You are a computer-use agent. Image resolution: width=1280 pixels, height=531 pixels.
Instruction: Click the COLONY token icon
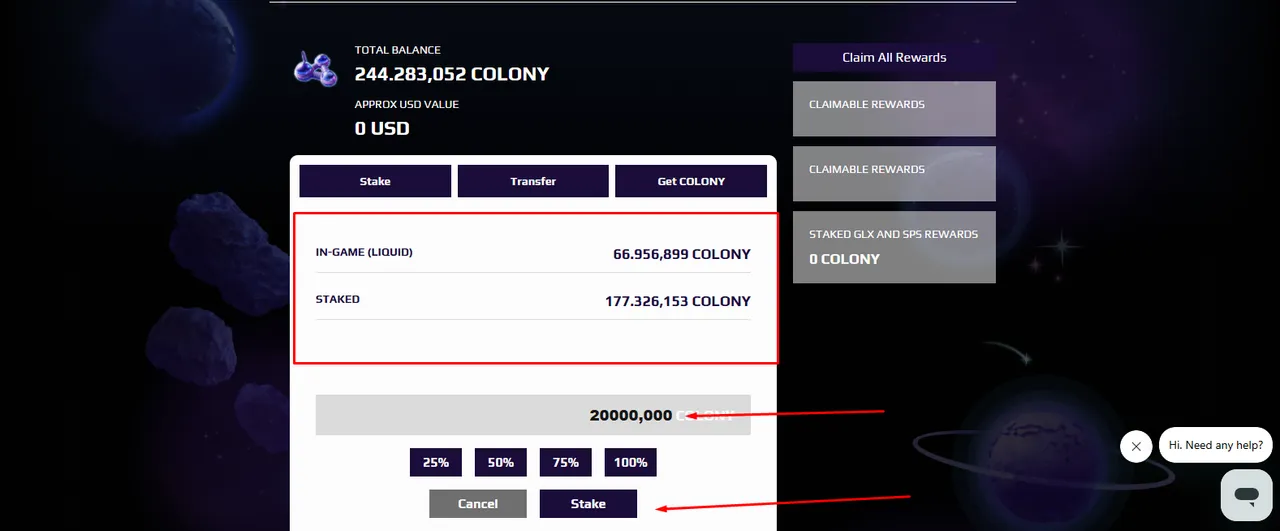coord(316,69)
